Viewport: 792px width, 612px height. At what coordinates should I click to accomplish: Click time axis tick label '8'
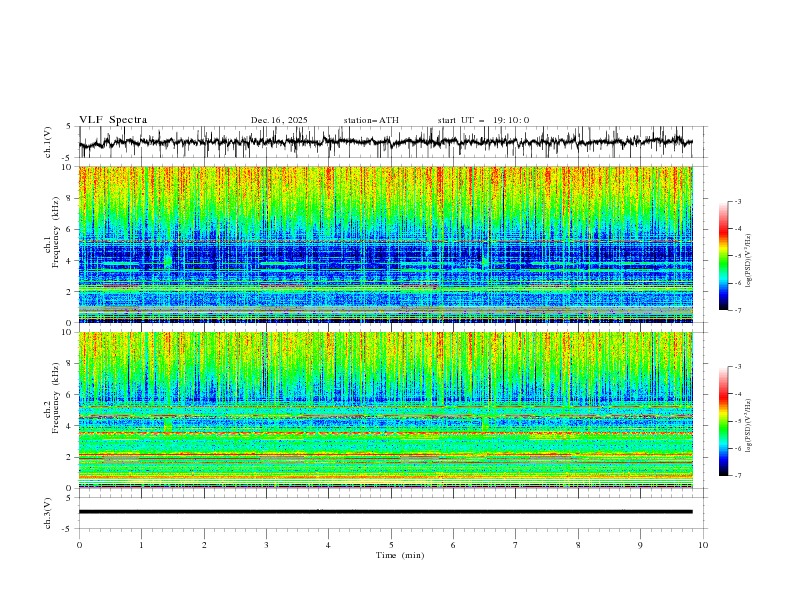[578, 545]
